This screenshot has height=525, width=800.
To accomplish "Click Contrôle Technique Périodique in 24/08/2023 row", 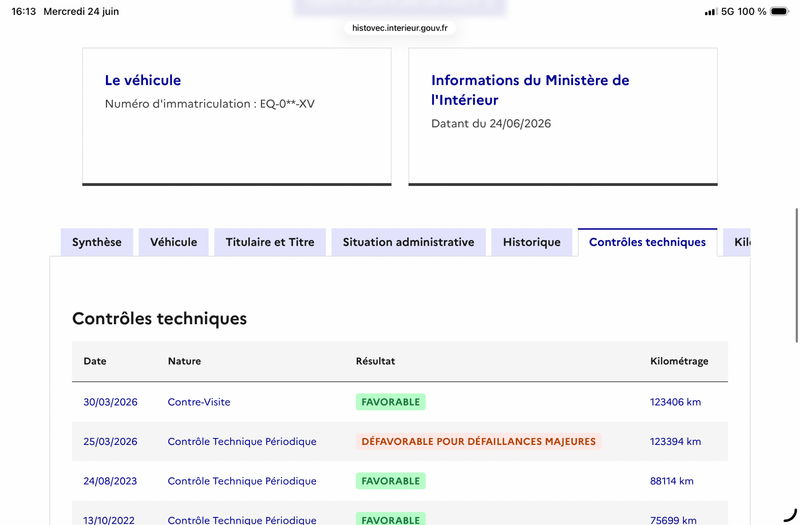I will click(x=242, y=481).
